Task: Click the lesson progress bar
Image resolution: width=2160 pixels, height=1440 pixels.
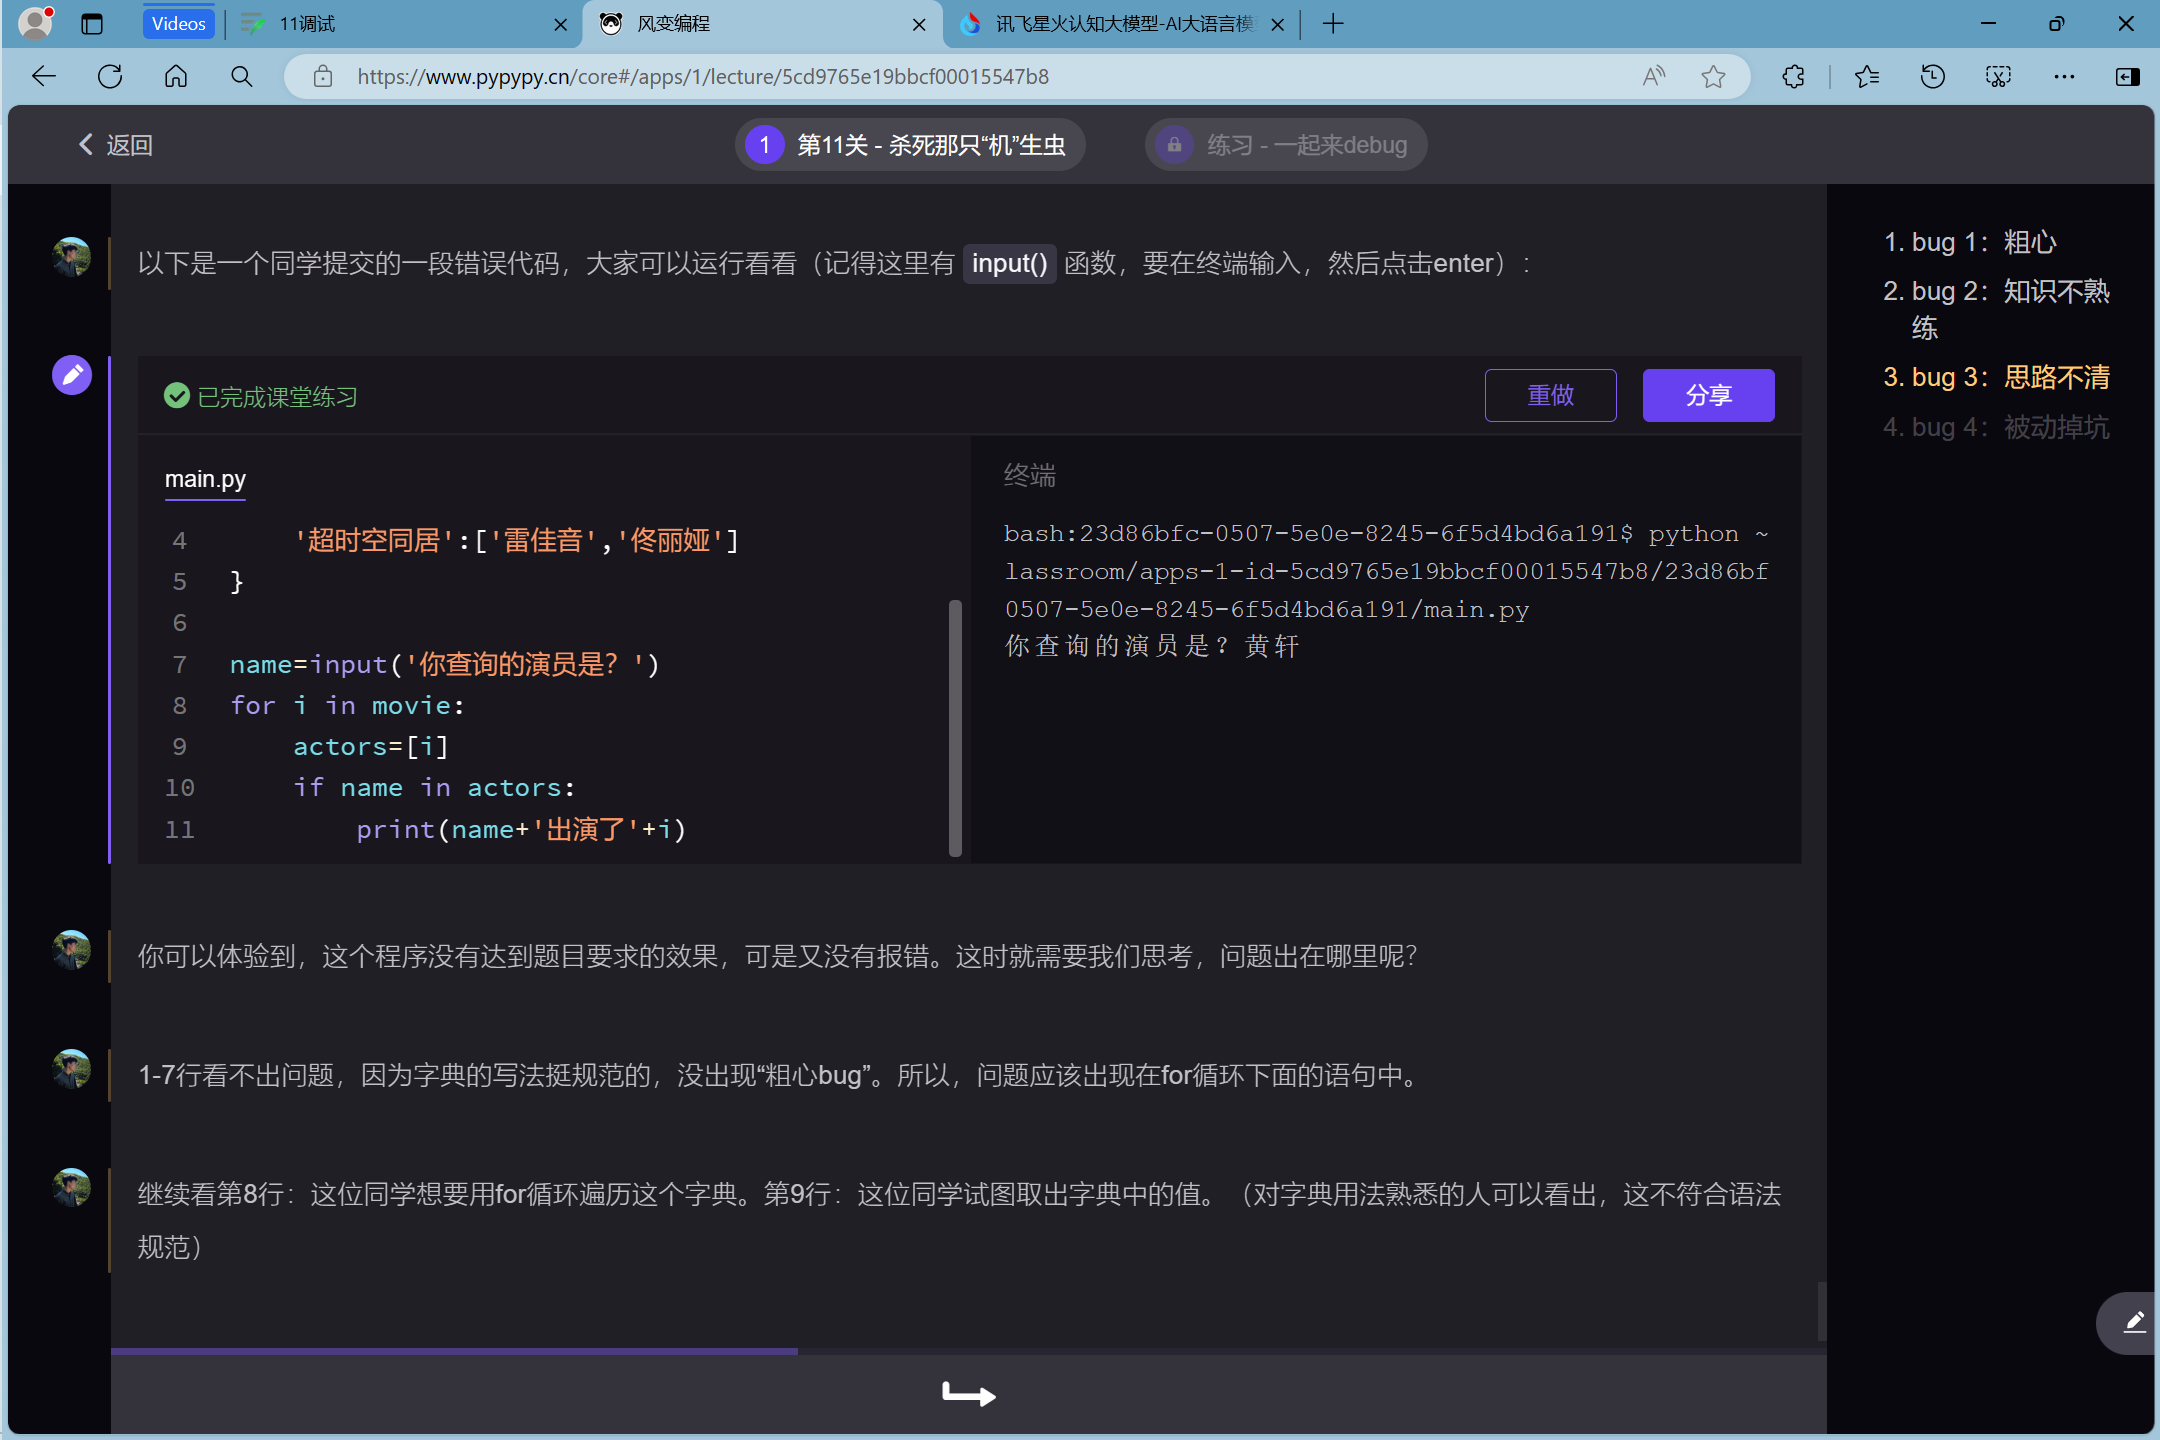Action: [x=968, y=1351]
